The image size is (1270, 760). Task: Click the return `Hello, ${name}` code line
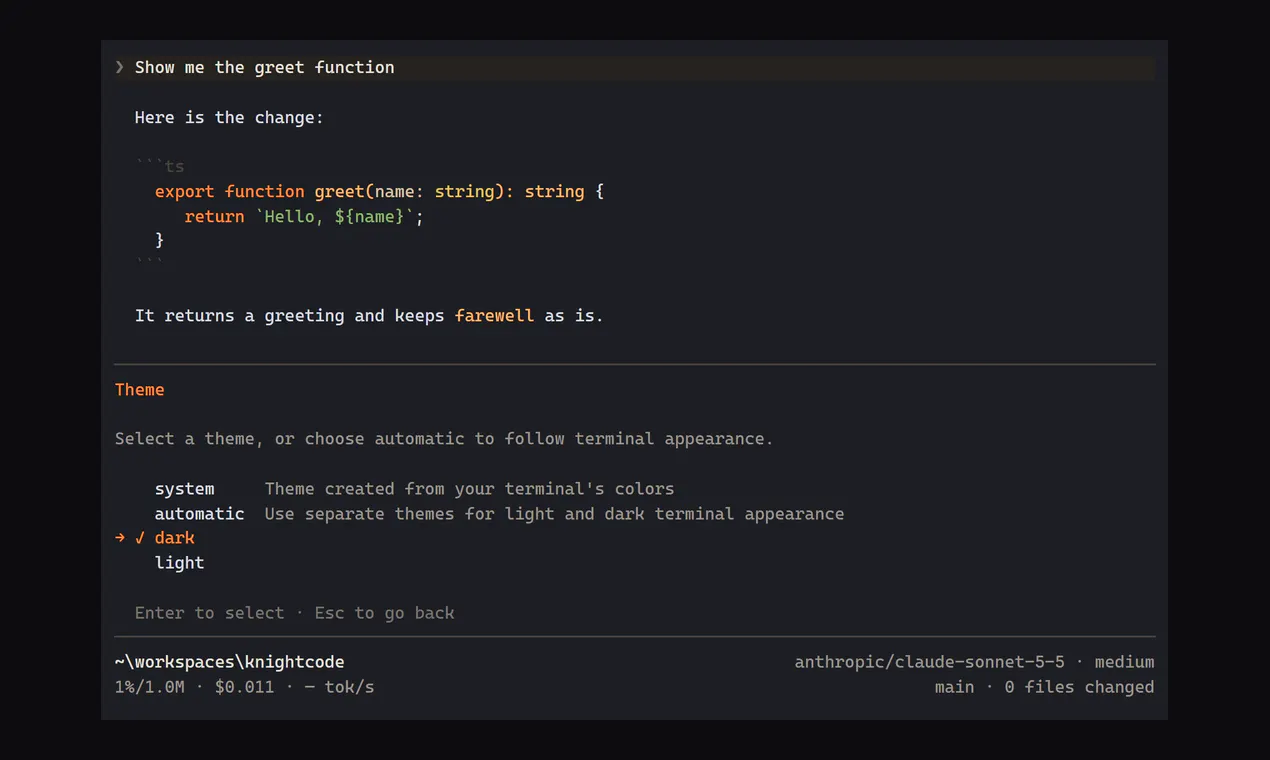304,217
